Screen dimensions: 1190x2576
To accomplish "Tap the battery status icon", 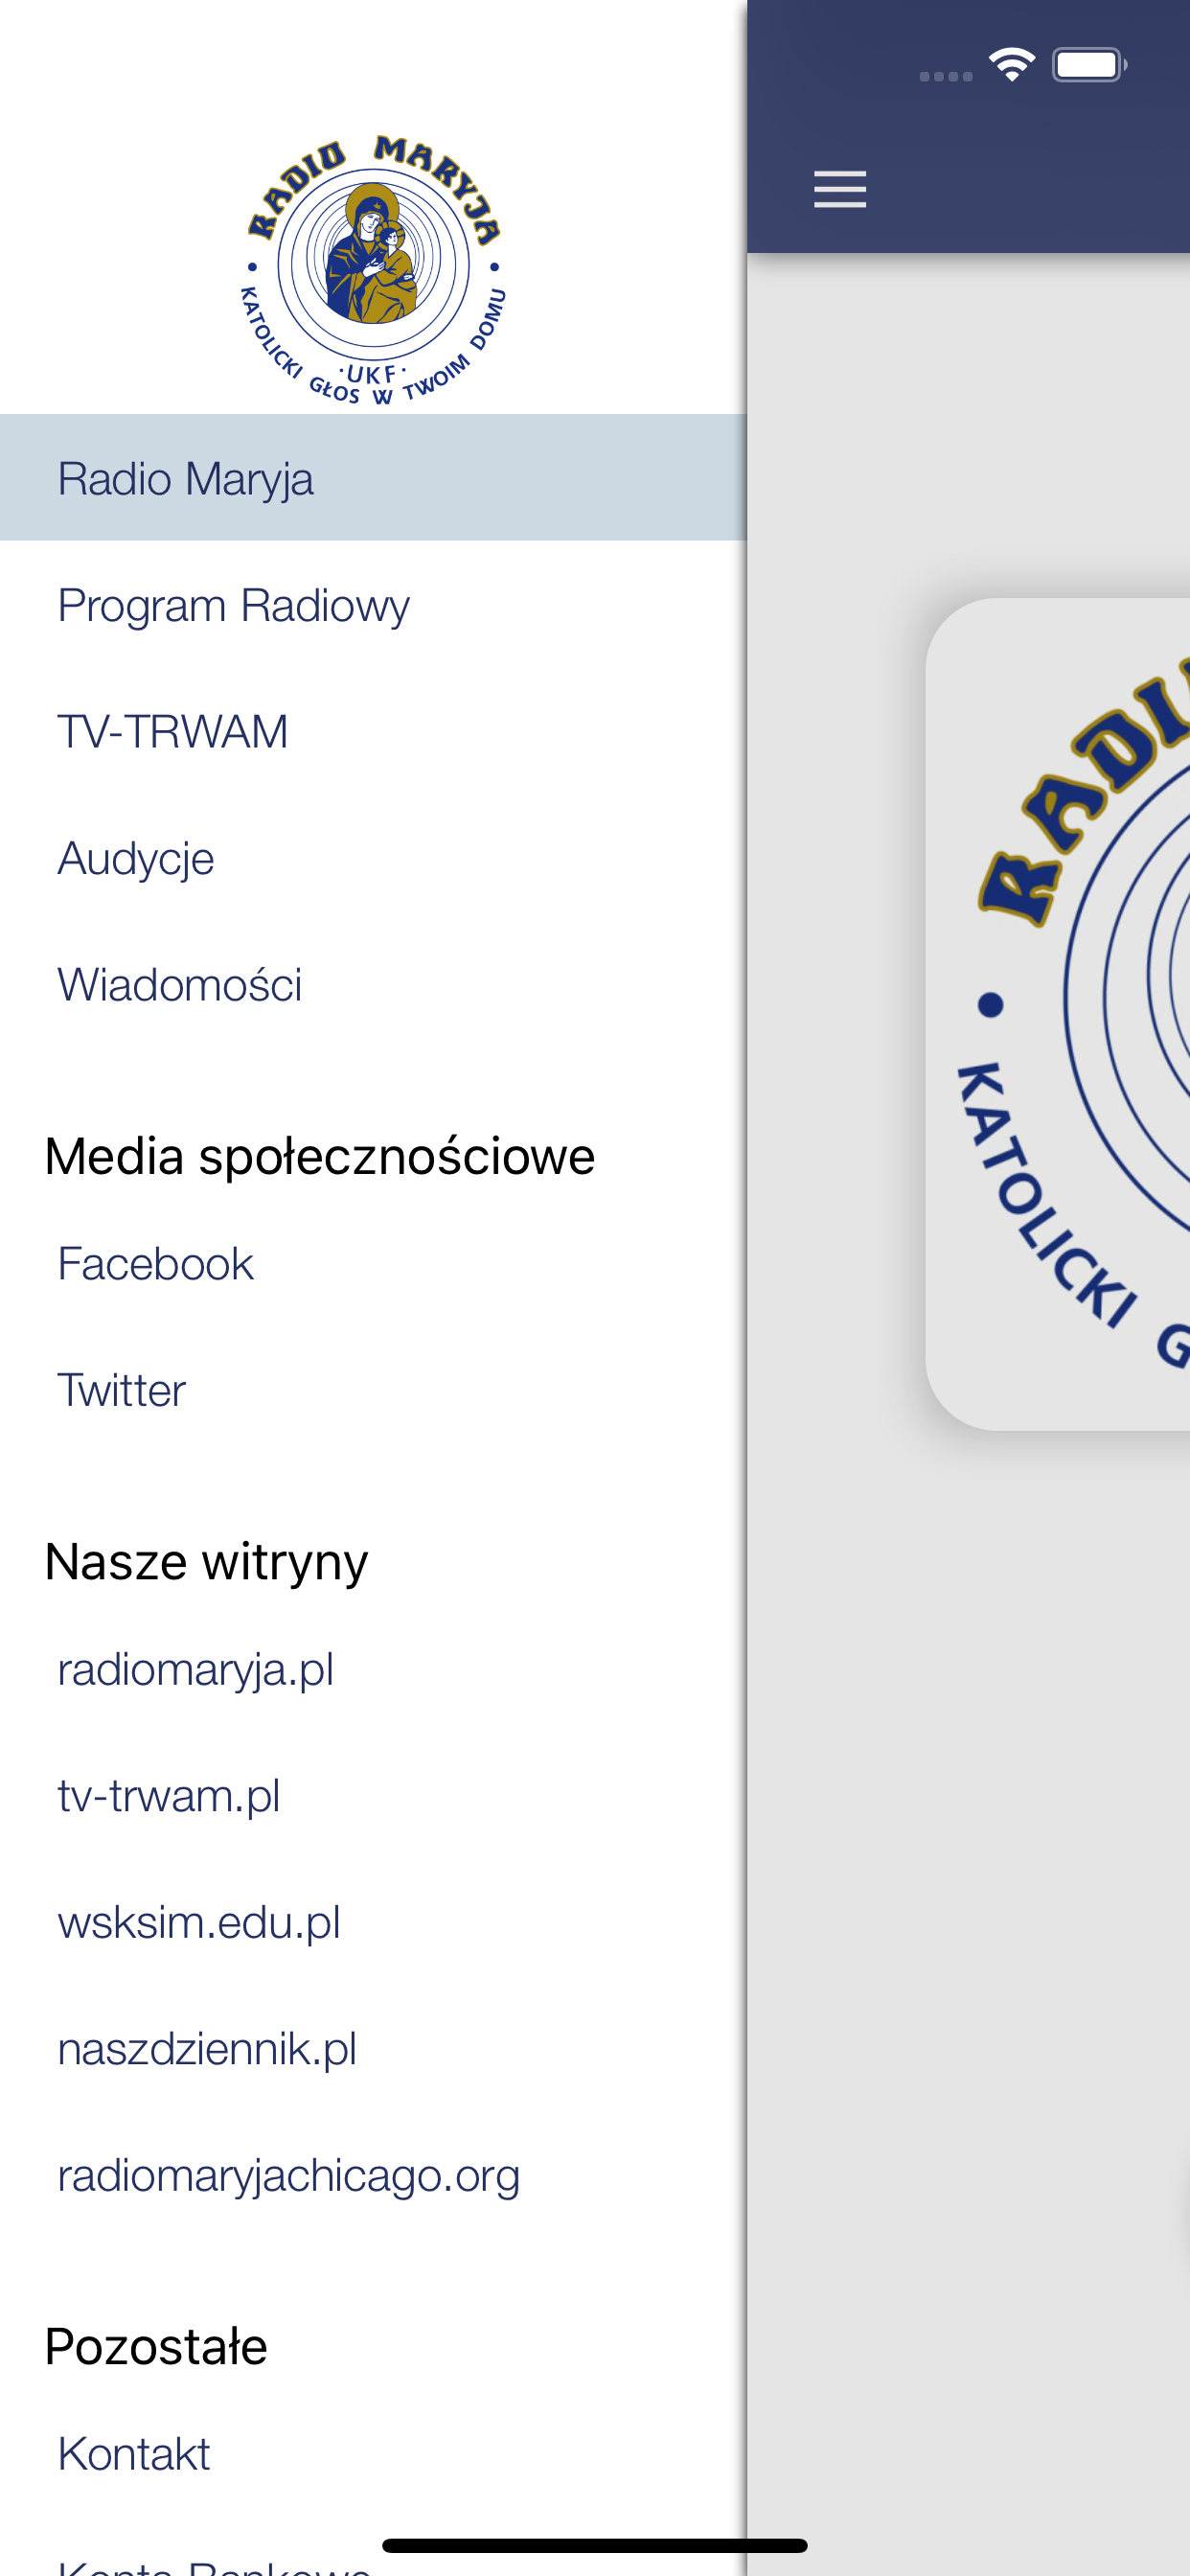I will [x=1089, y=65].
